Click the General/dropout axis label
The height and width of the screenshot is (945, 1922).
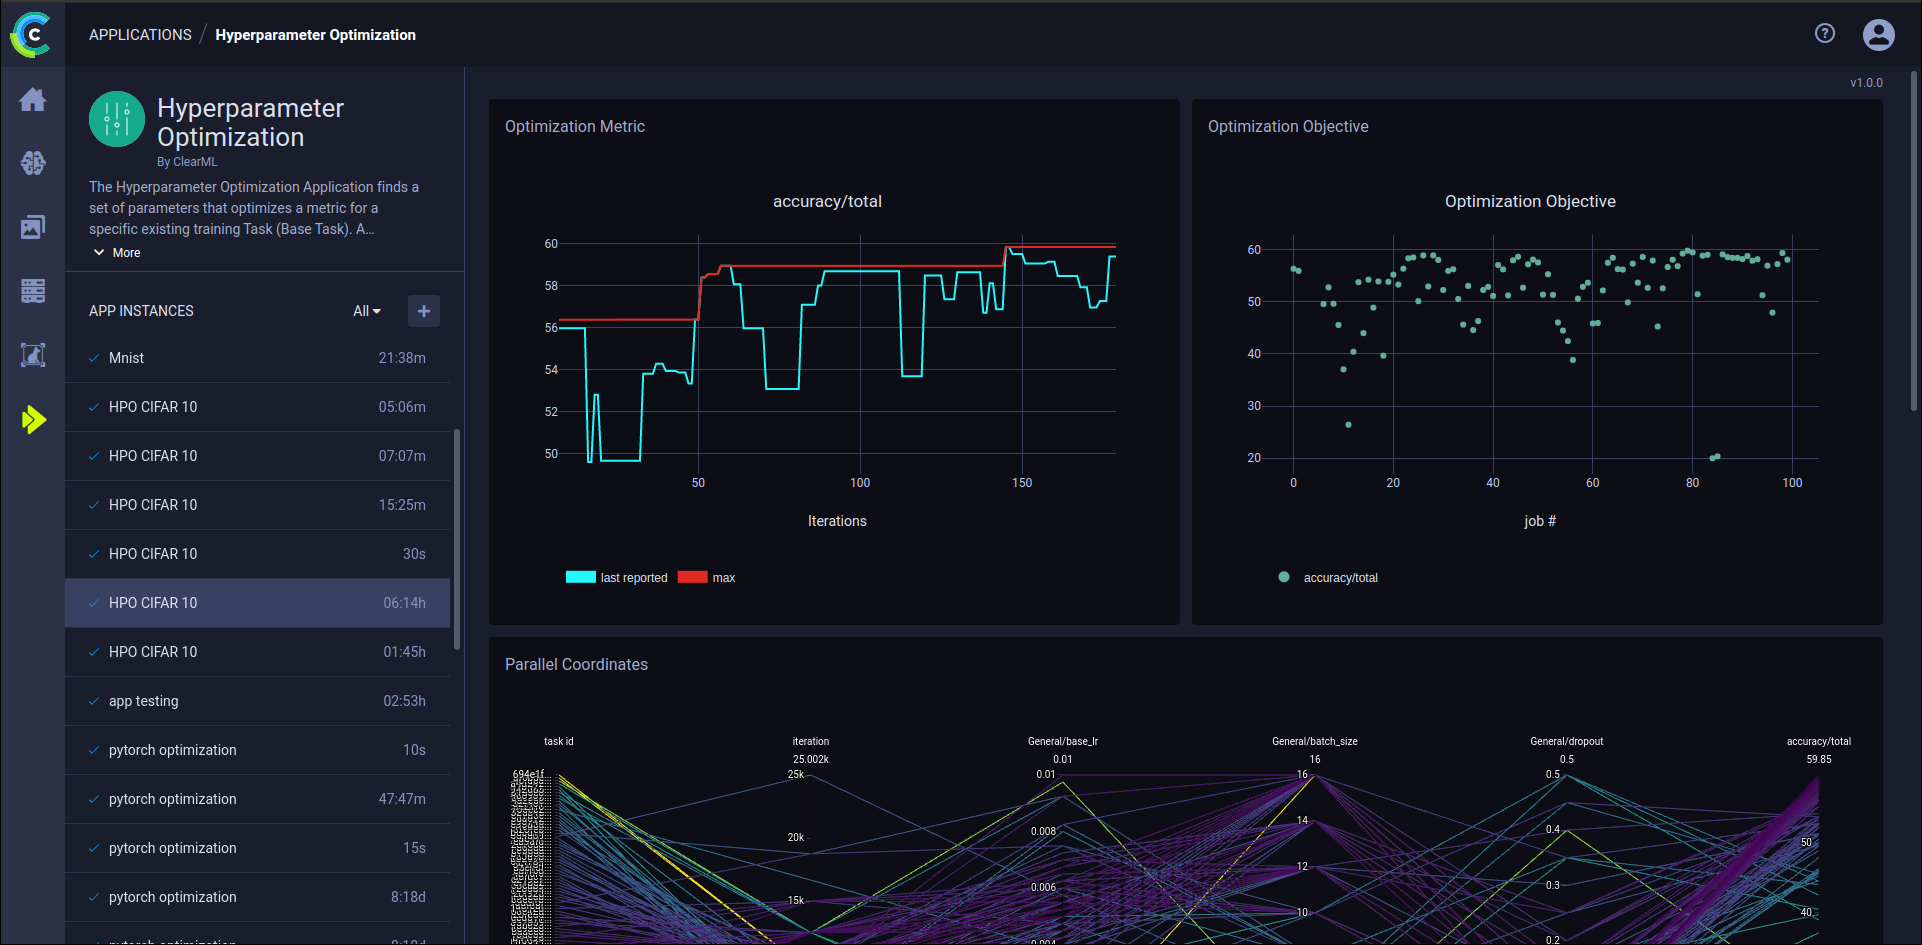(x=1567, y=741)
